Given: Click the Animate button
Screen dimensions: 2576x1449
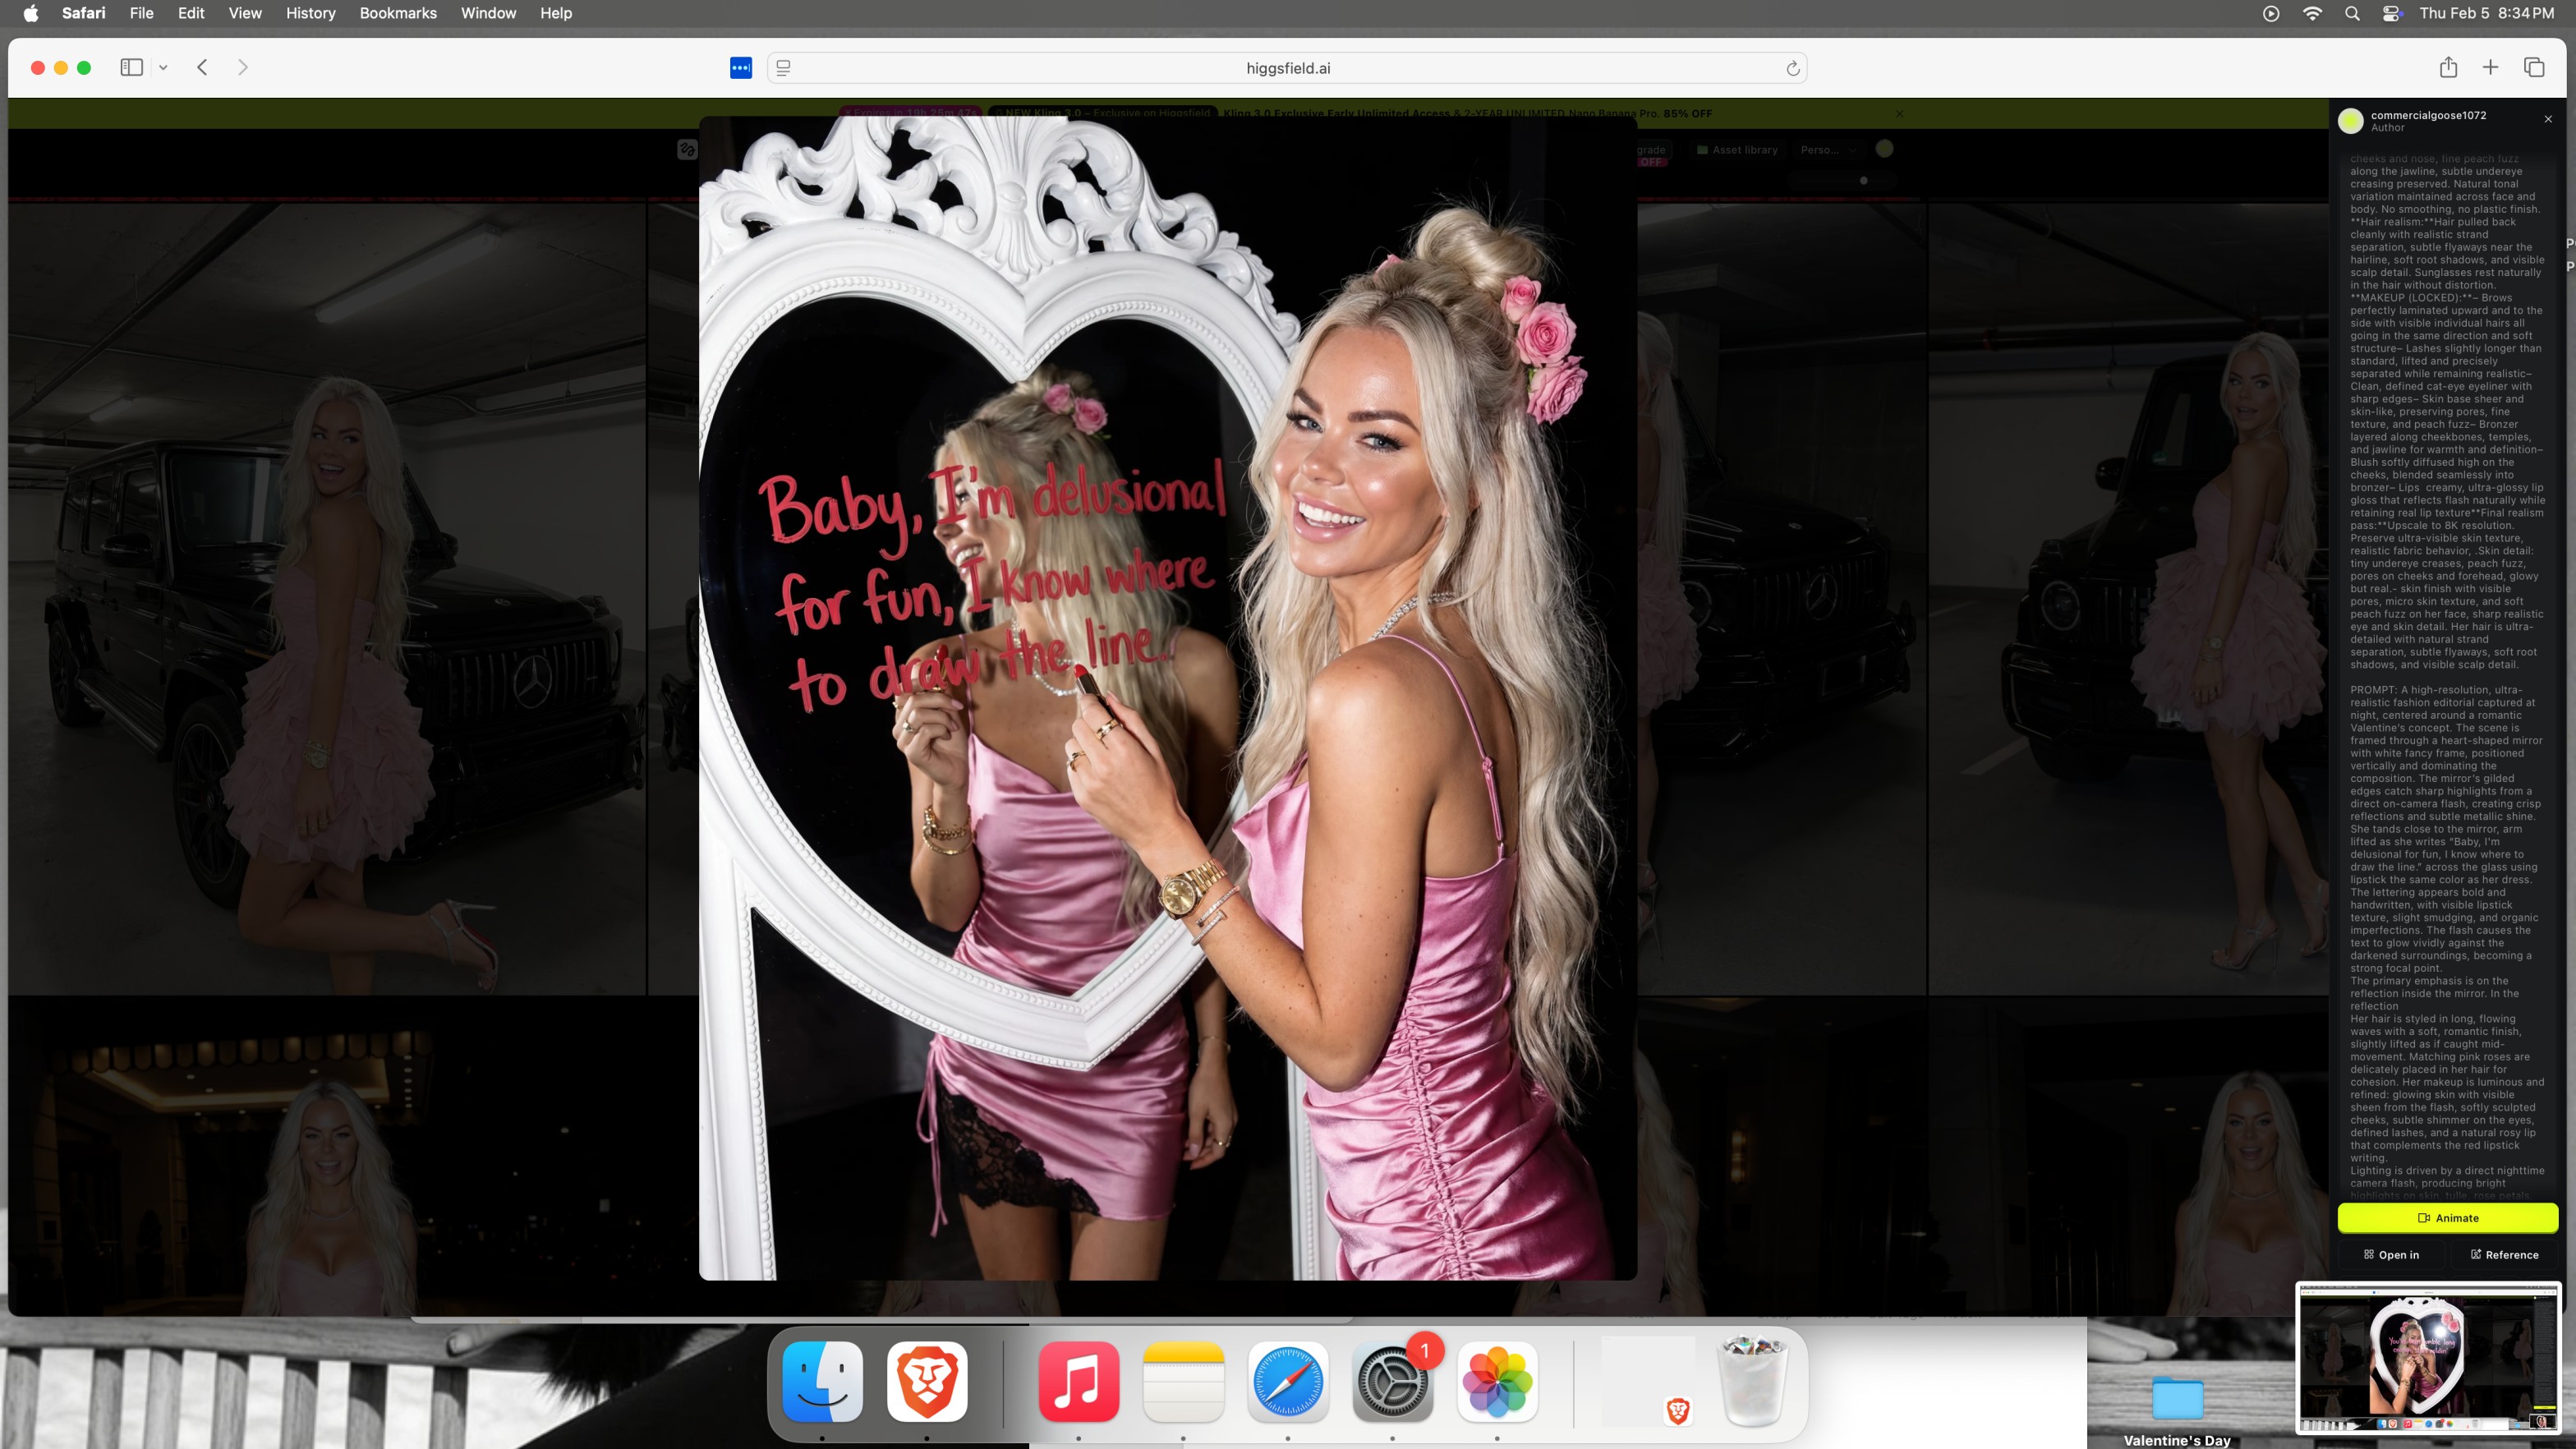Looking at the screenshot, I should point(2447,1218).
